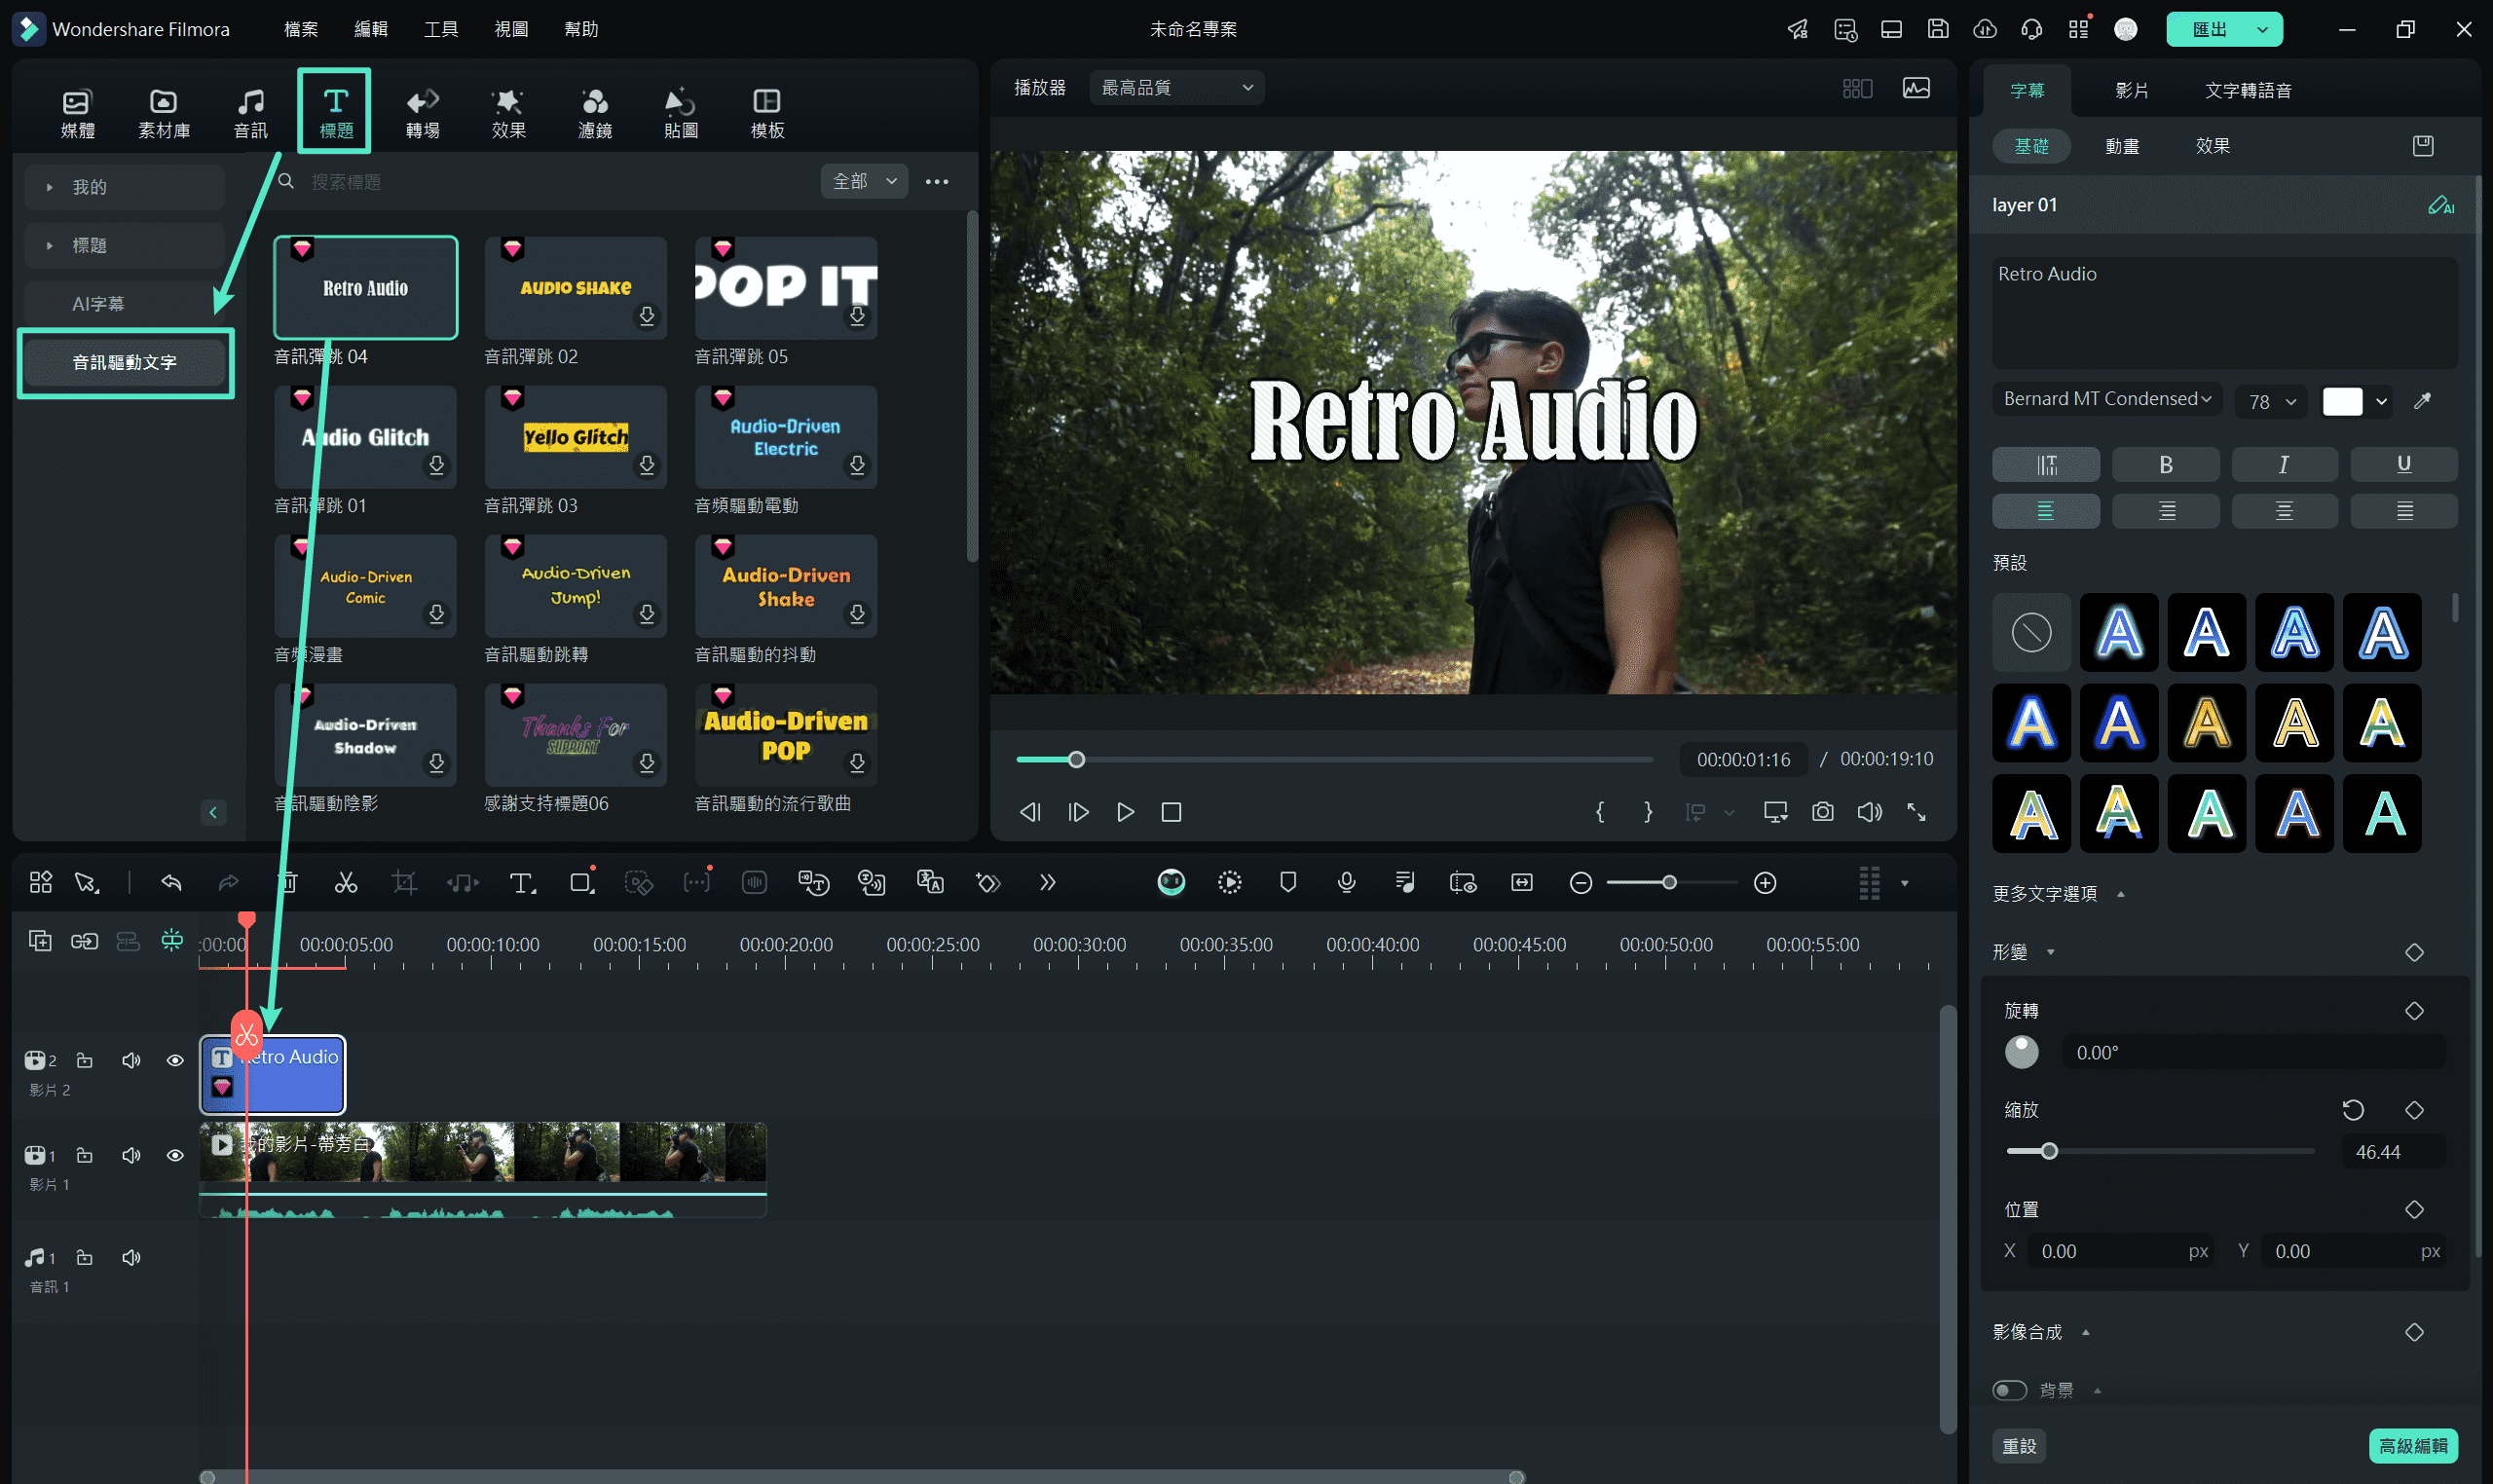Click the add text T tool

[x=522, y=882]
